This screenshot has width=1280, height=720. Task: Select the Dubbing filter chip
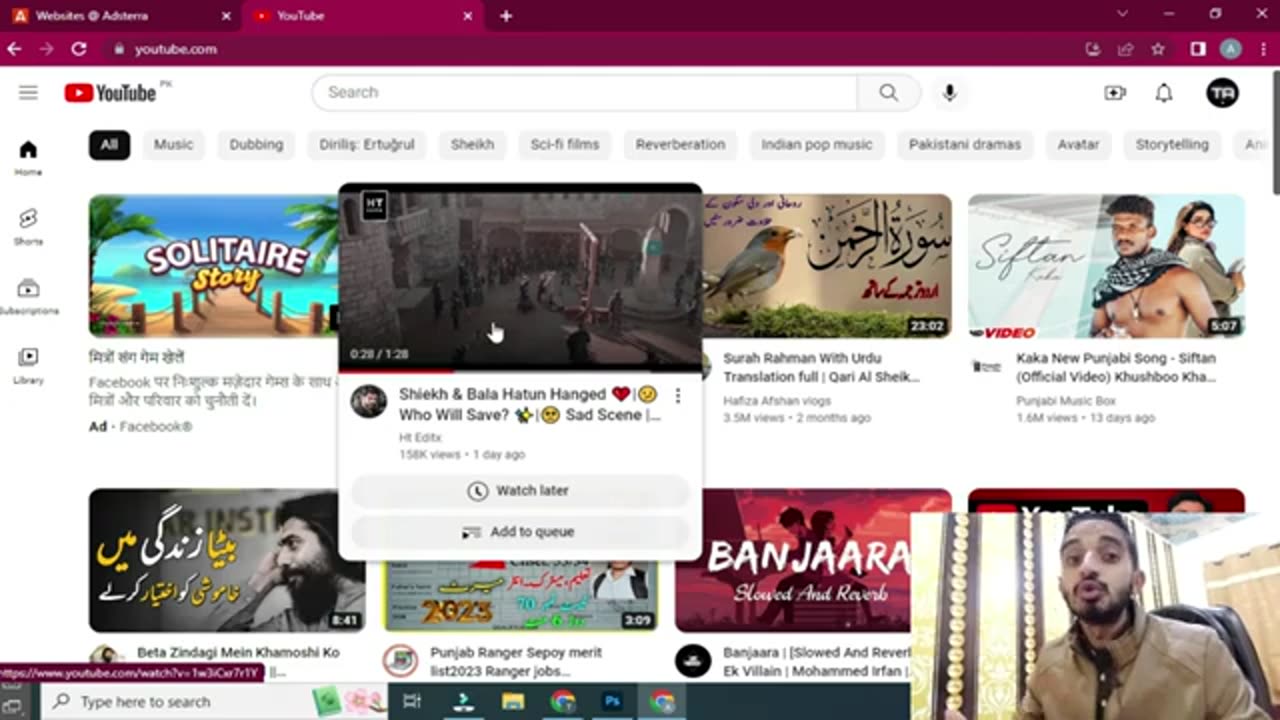point(256,145)
